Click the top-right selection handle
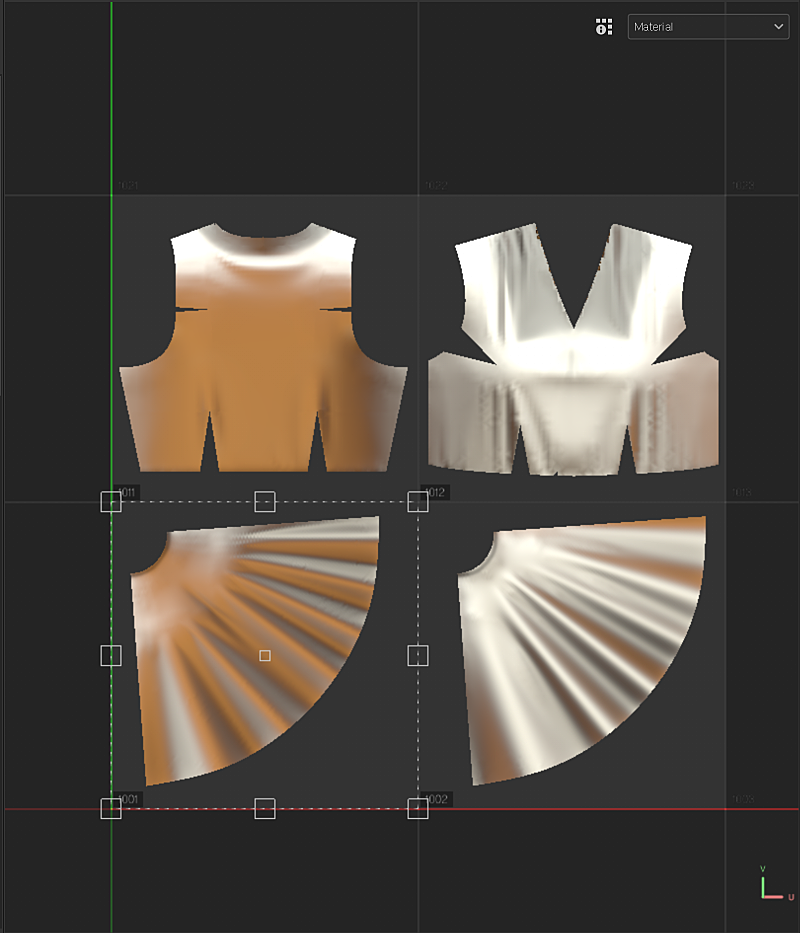800x933 pixels. 418,502
